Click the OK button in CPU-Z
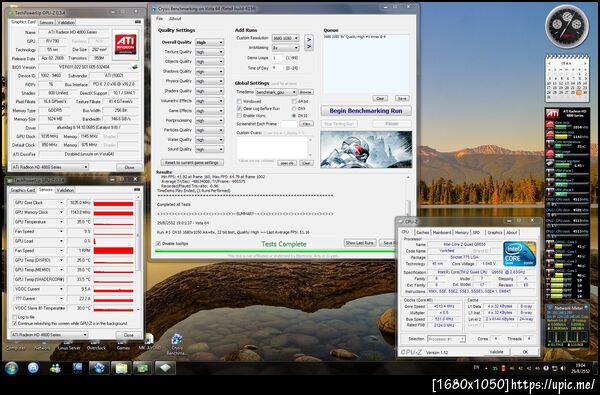Viewport: 600px width, 395px height. pos(525,352)
